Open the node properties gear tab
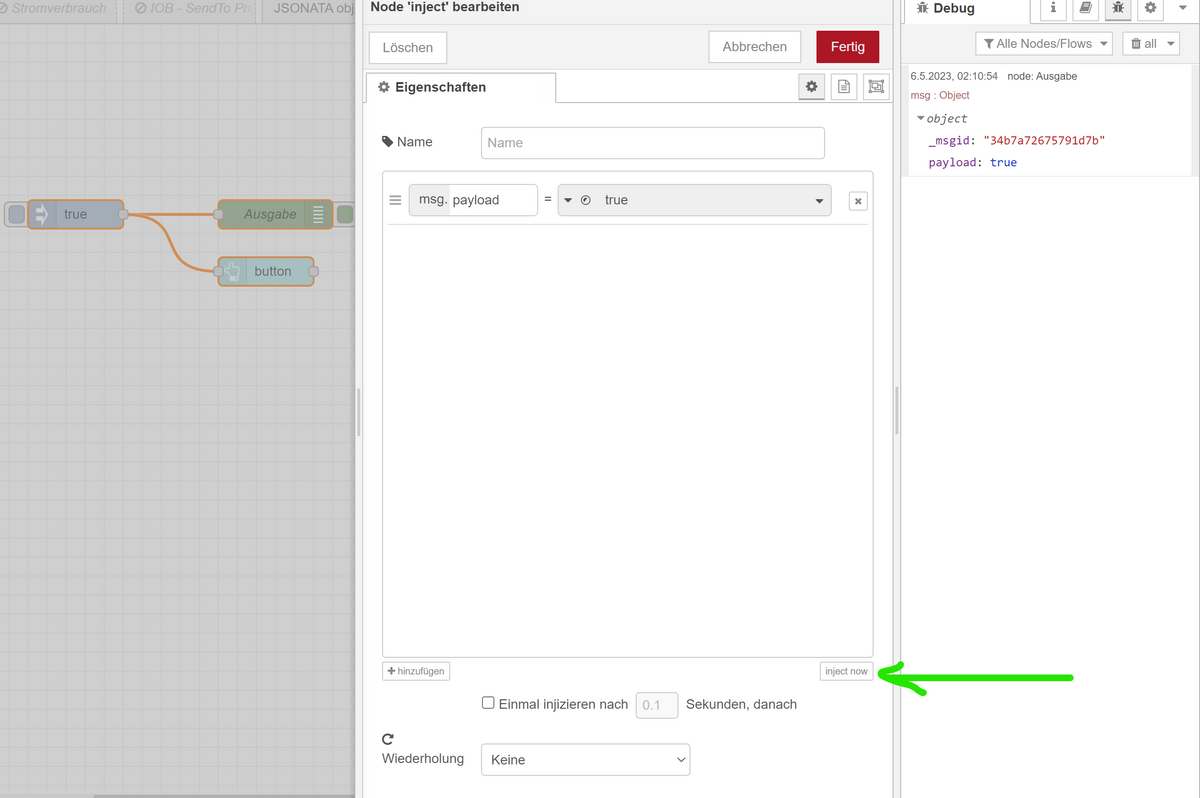 [x=812, y=87]
